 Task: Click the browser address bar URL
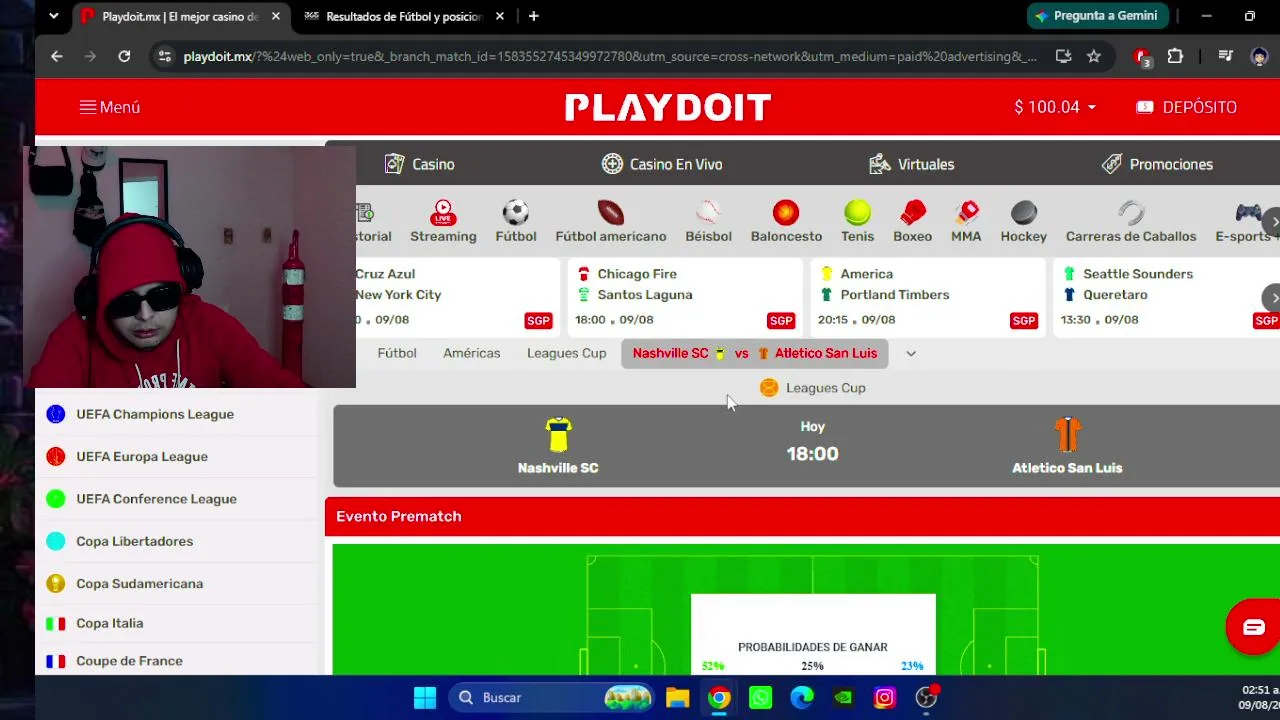610,57
